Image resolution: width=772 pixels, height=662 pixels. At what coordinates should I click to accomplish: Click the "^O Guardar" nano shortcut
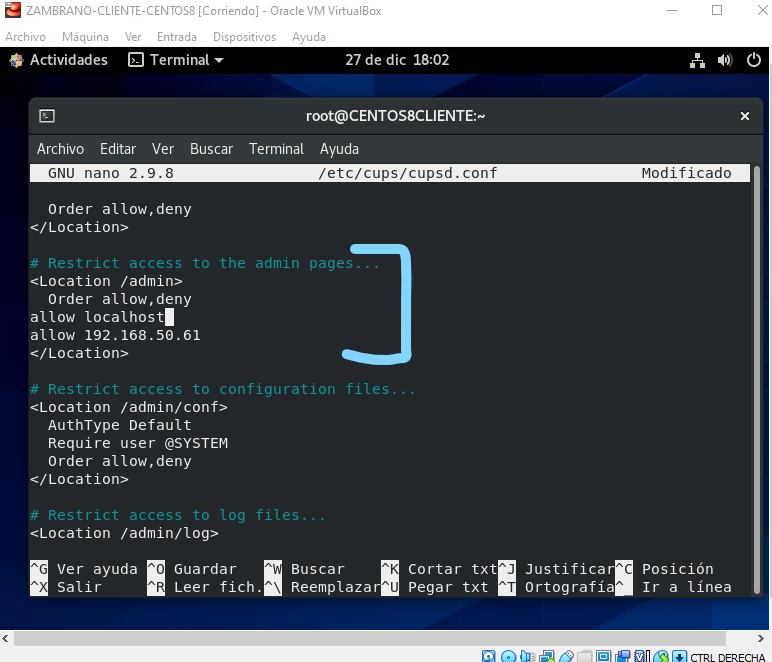point(192,569)
